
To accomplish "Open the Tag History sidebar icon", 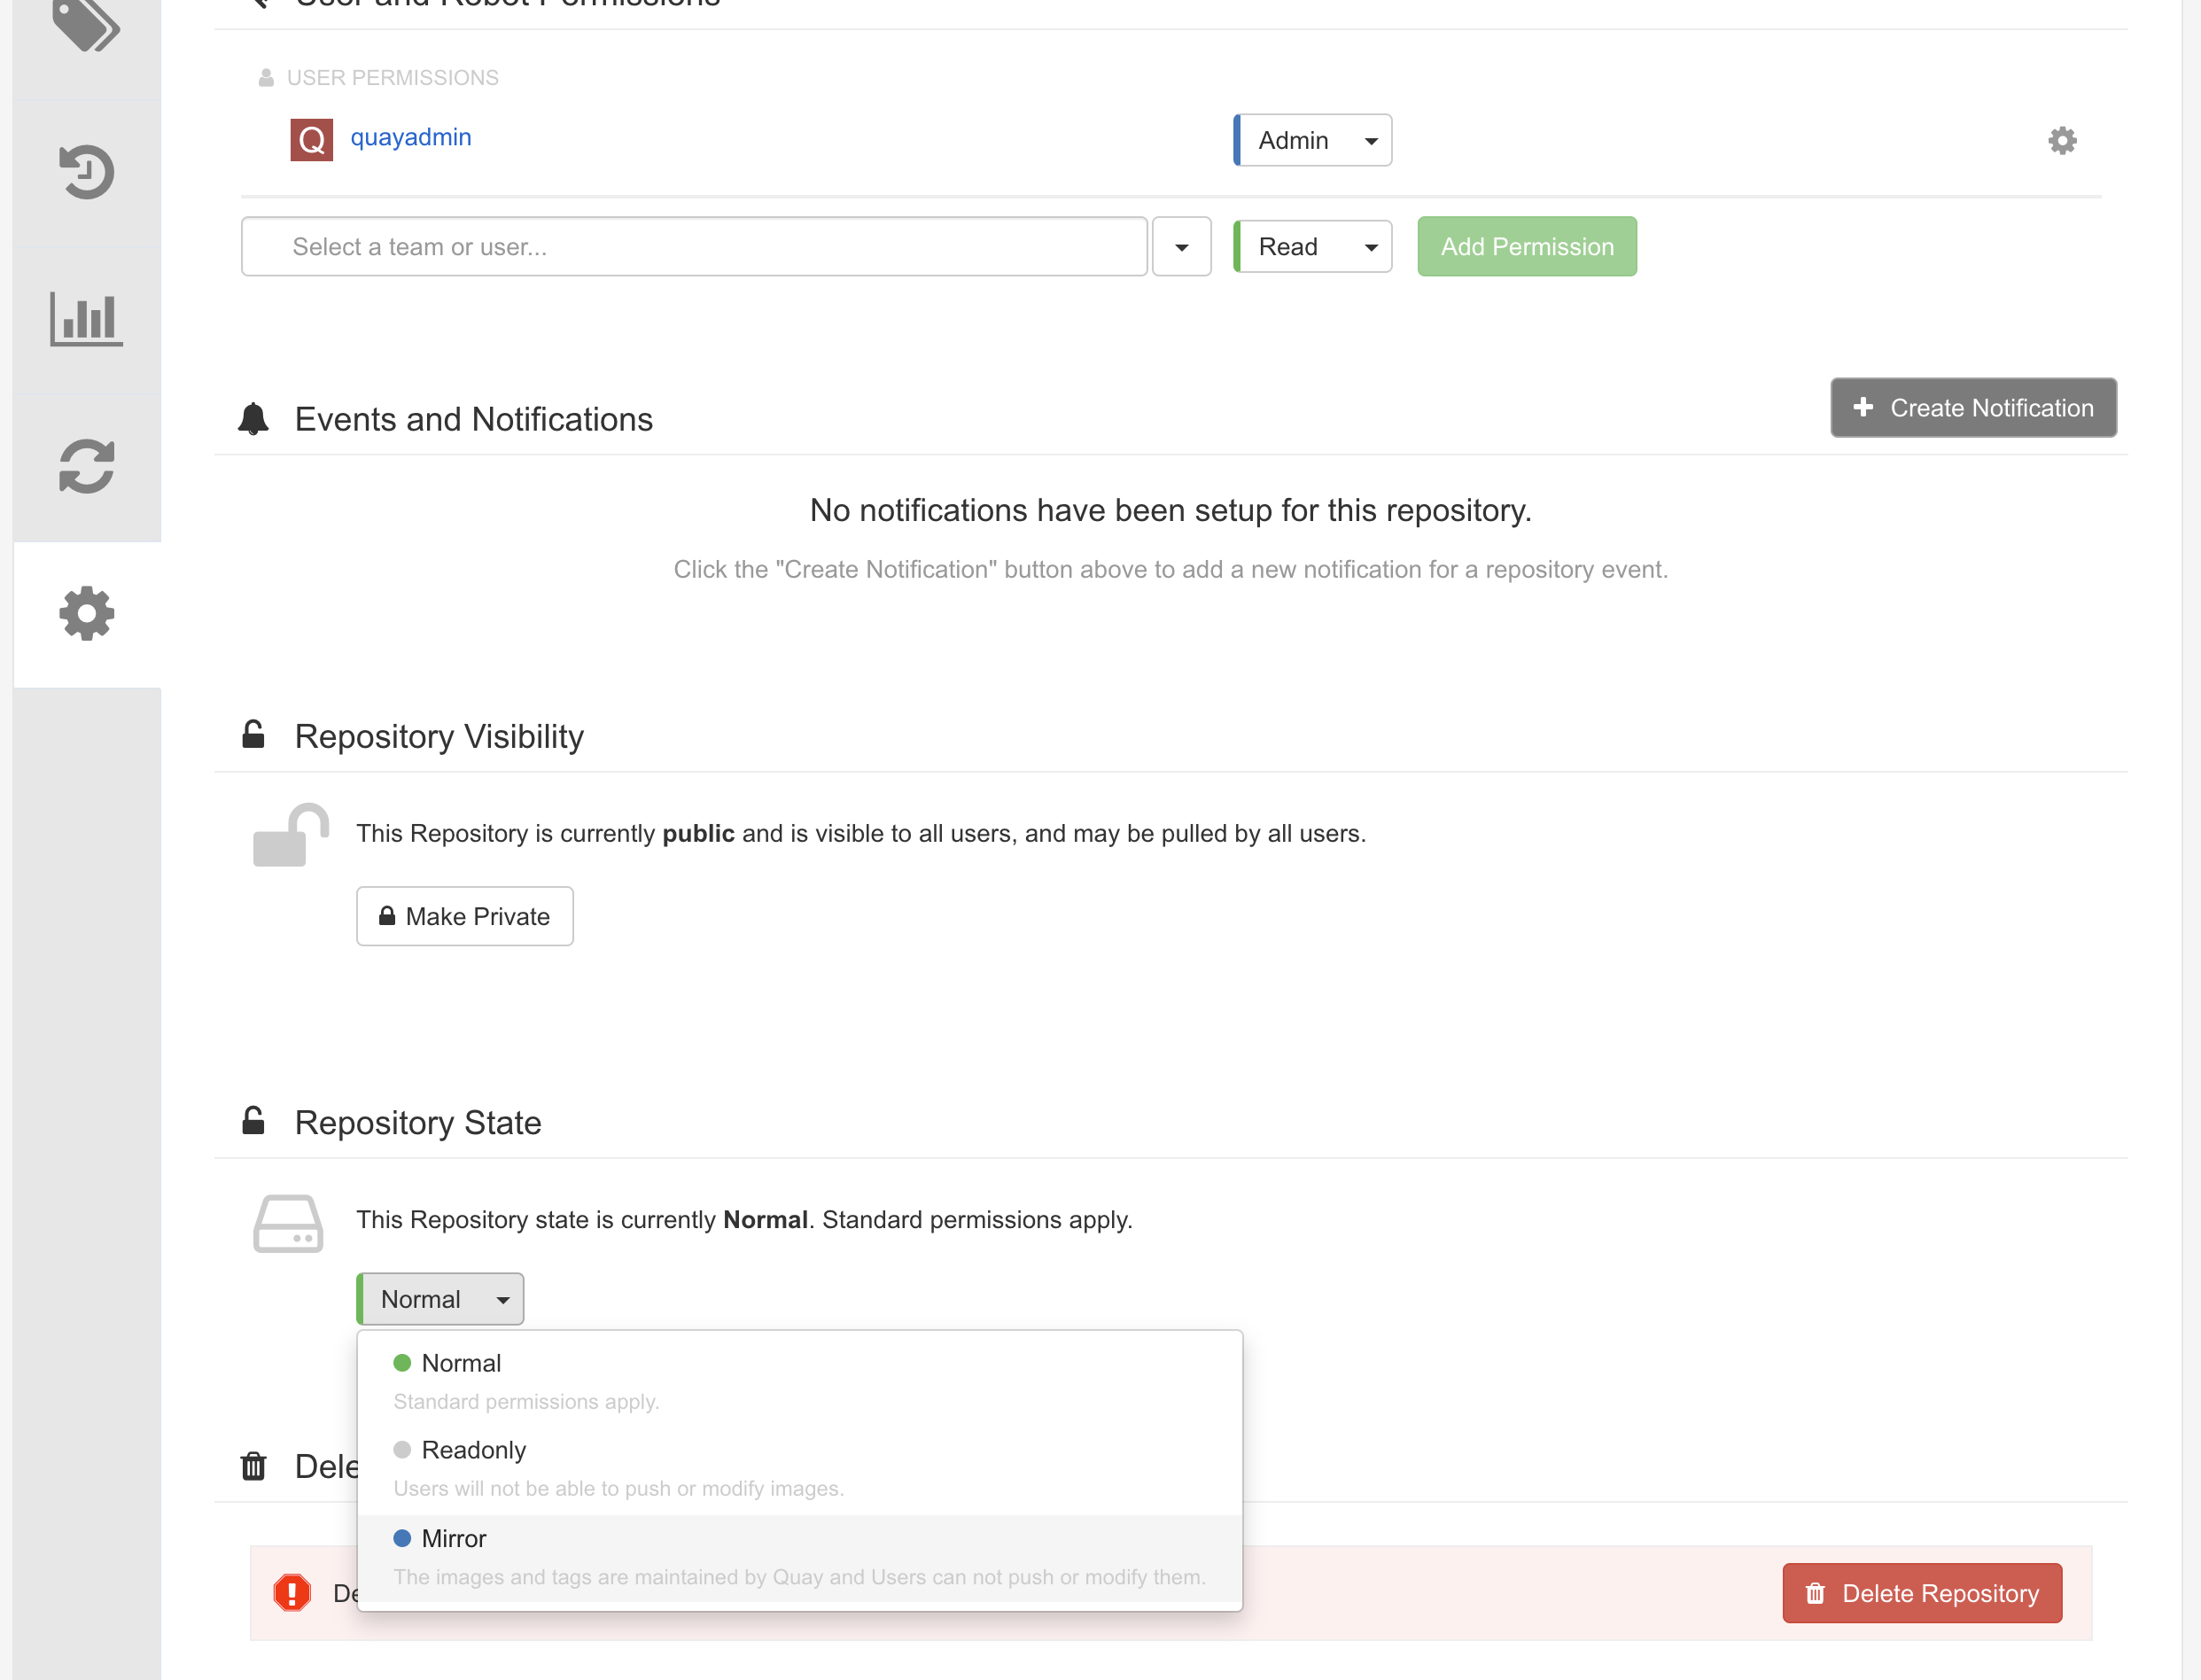I will [86, 172].
